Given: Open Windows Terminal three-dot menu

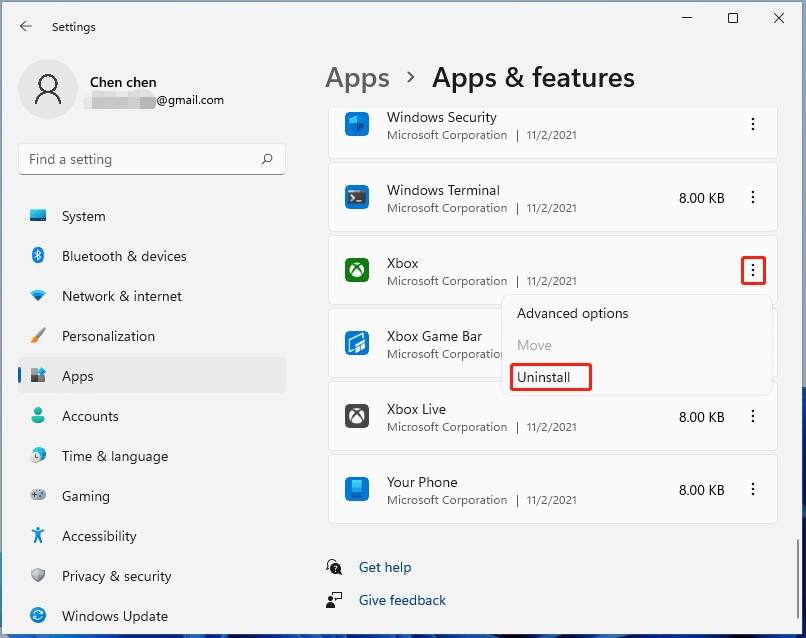Looking at the screenshot, I should (x=753, y=198).
